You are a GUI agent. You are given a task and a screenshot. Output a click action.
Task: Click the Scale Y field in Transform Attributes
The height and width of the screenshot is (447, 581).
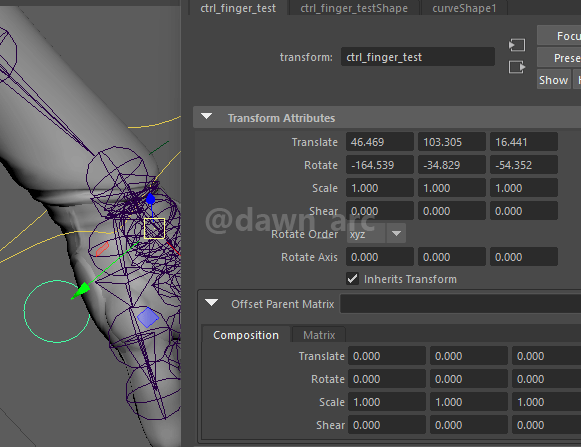tap(452, 188)
